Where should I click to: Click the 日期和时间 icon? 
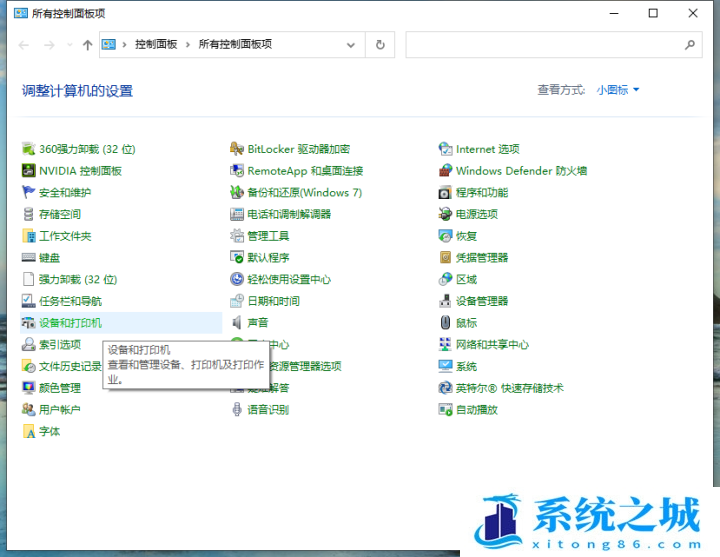[x=237, y=301]
